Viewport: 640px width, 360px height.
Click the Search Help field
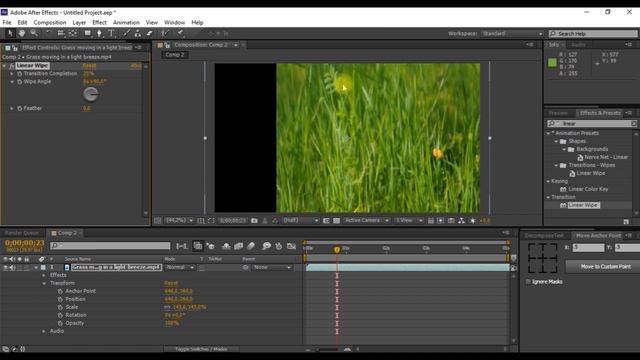[x=593, y=33]
